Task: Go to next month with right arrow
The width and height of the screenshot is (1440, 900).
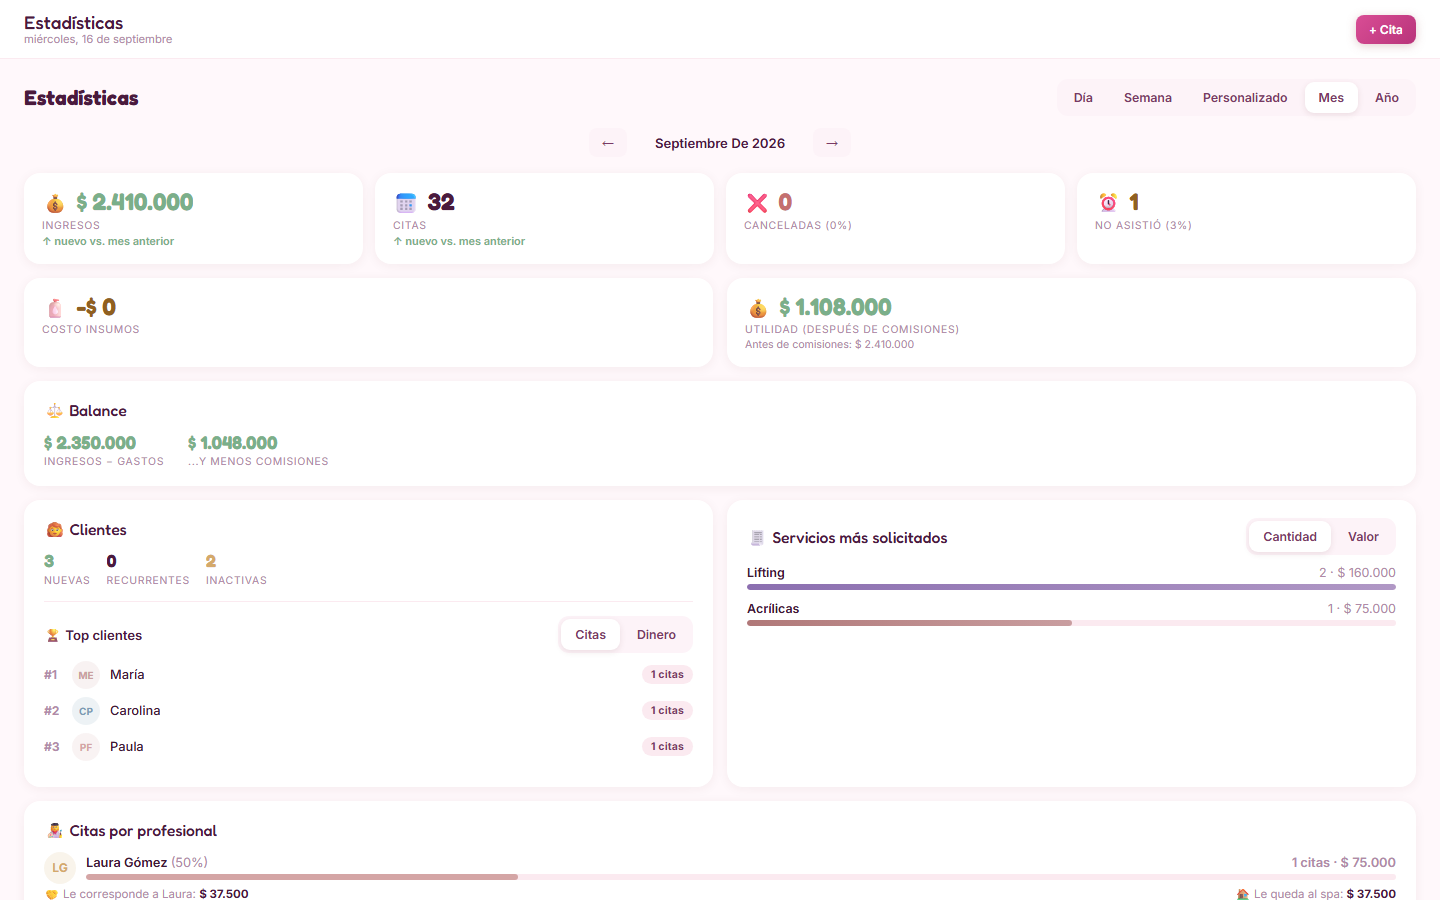Action: click(x=832, y=143)
